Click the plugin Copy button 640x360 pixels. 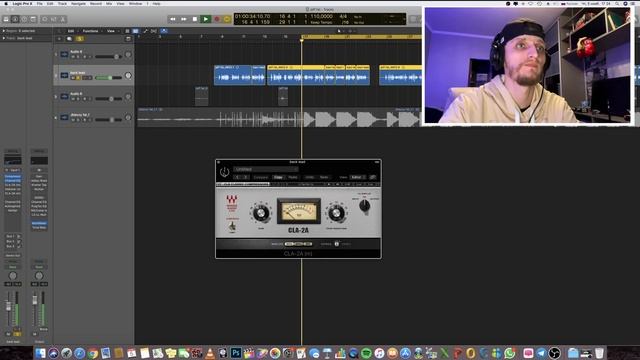278,177
